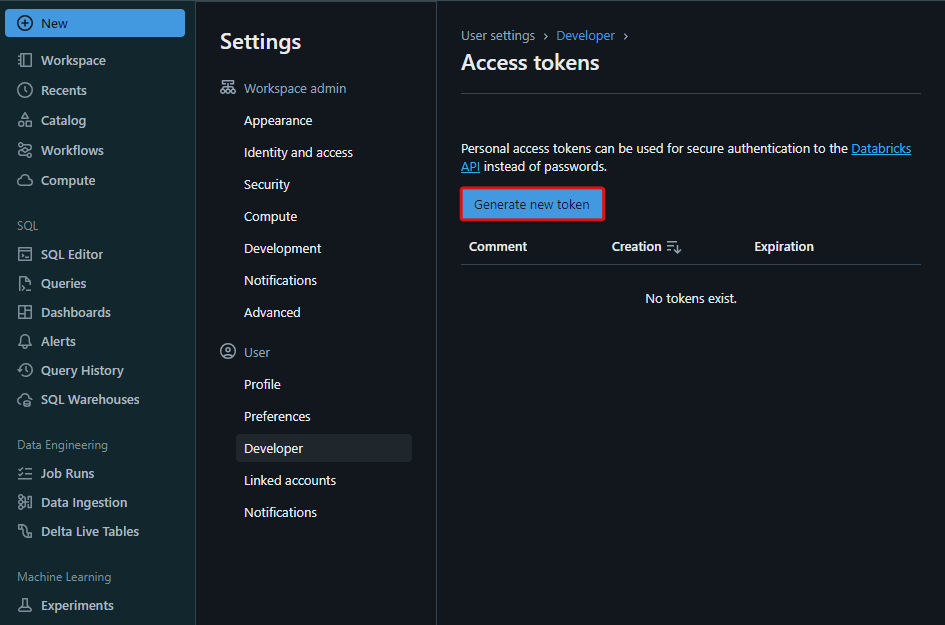Sort tokens by Creation sort icon
This screenshot has width=945, height=625.
pyautogui.click(x=674, y=247)
